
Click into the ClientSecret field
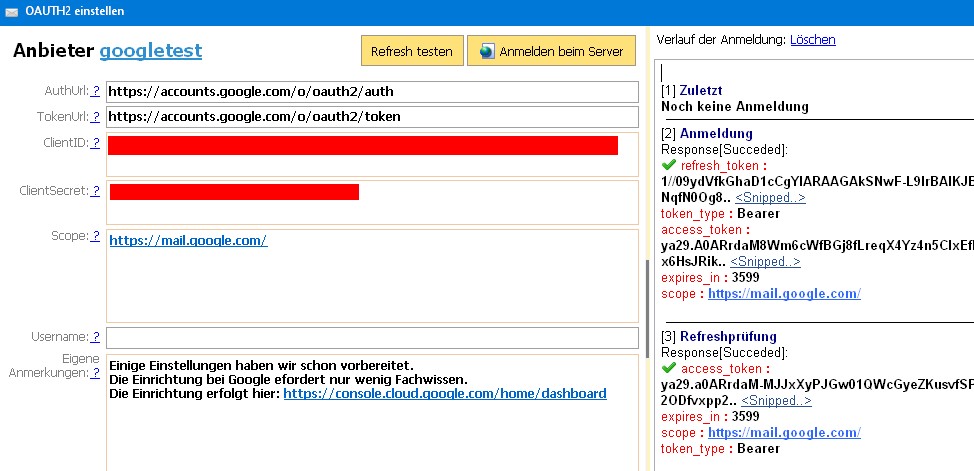coord(372,202)
